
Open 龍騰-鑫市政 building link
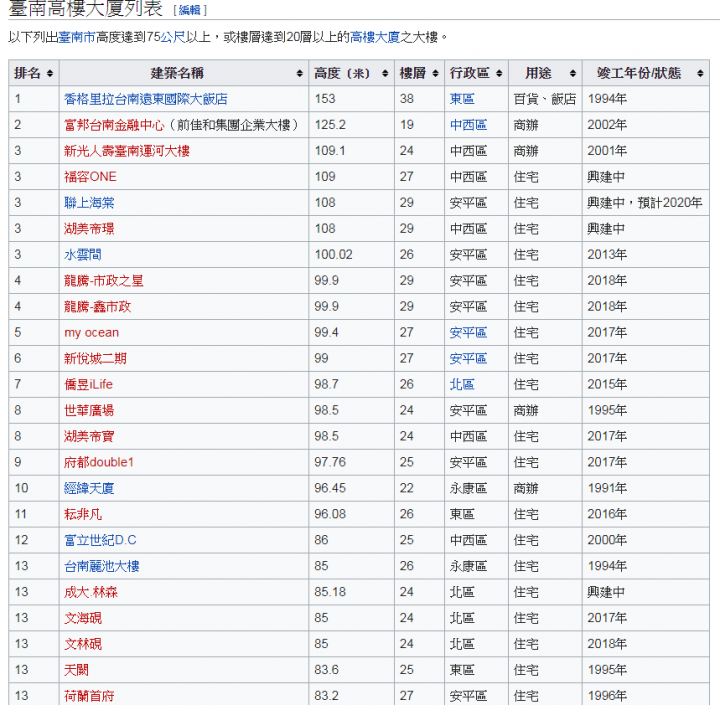97,306
